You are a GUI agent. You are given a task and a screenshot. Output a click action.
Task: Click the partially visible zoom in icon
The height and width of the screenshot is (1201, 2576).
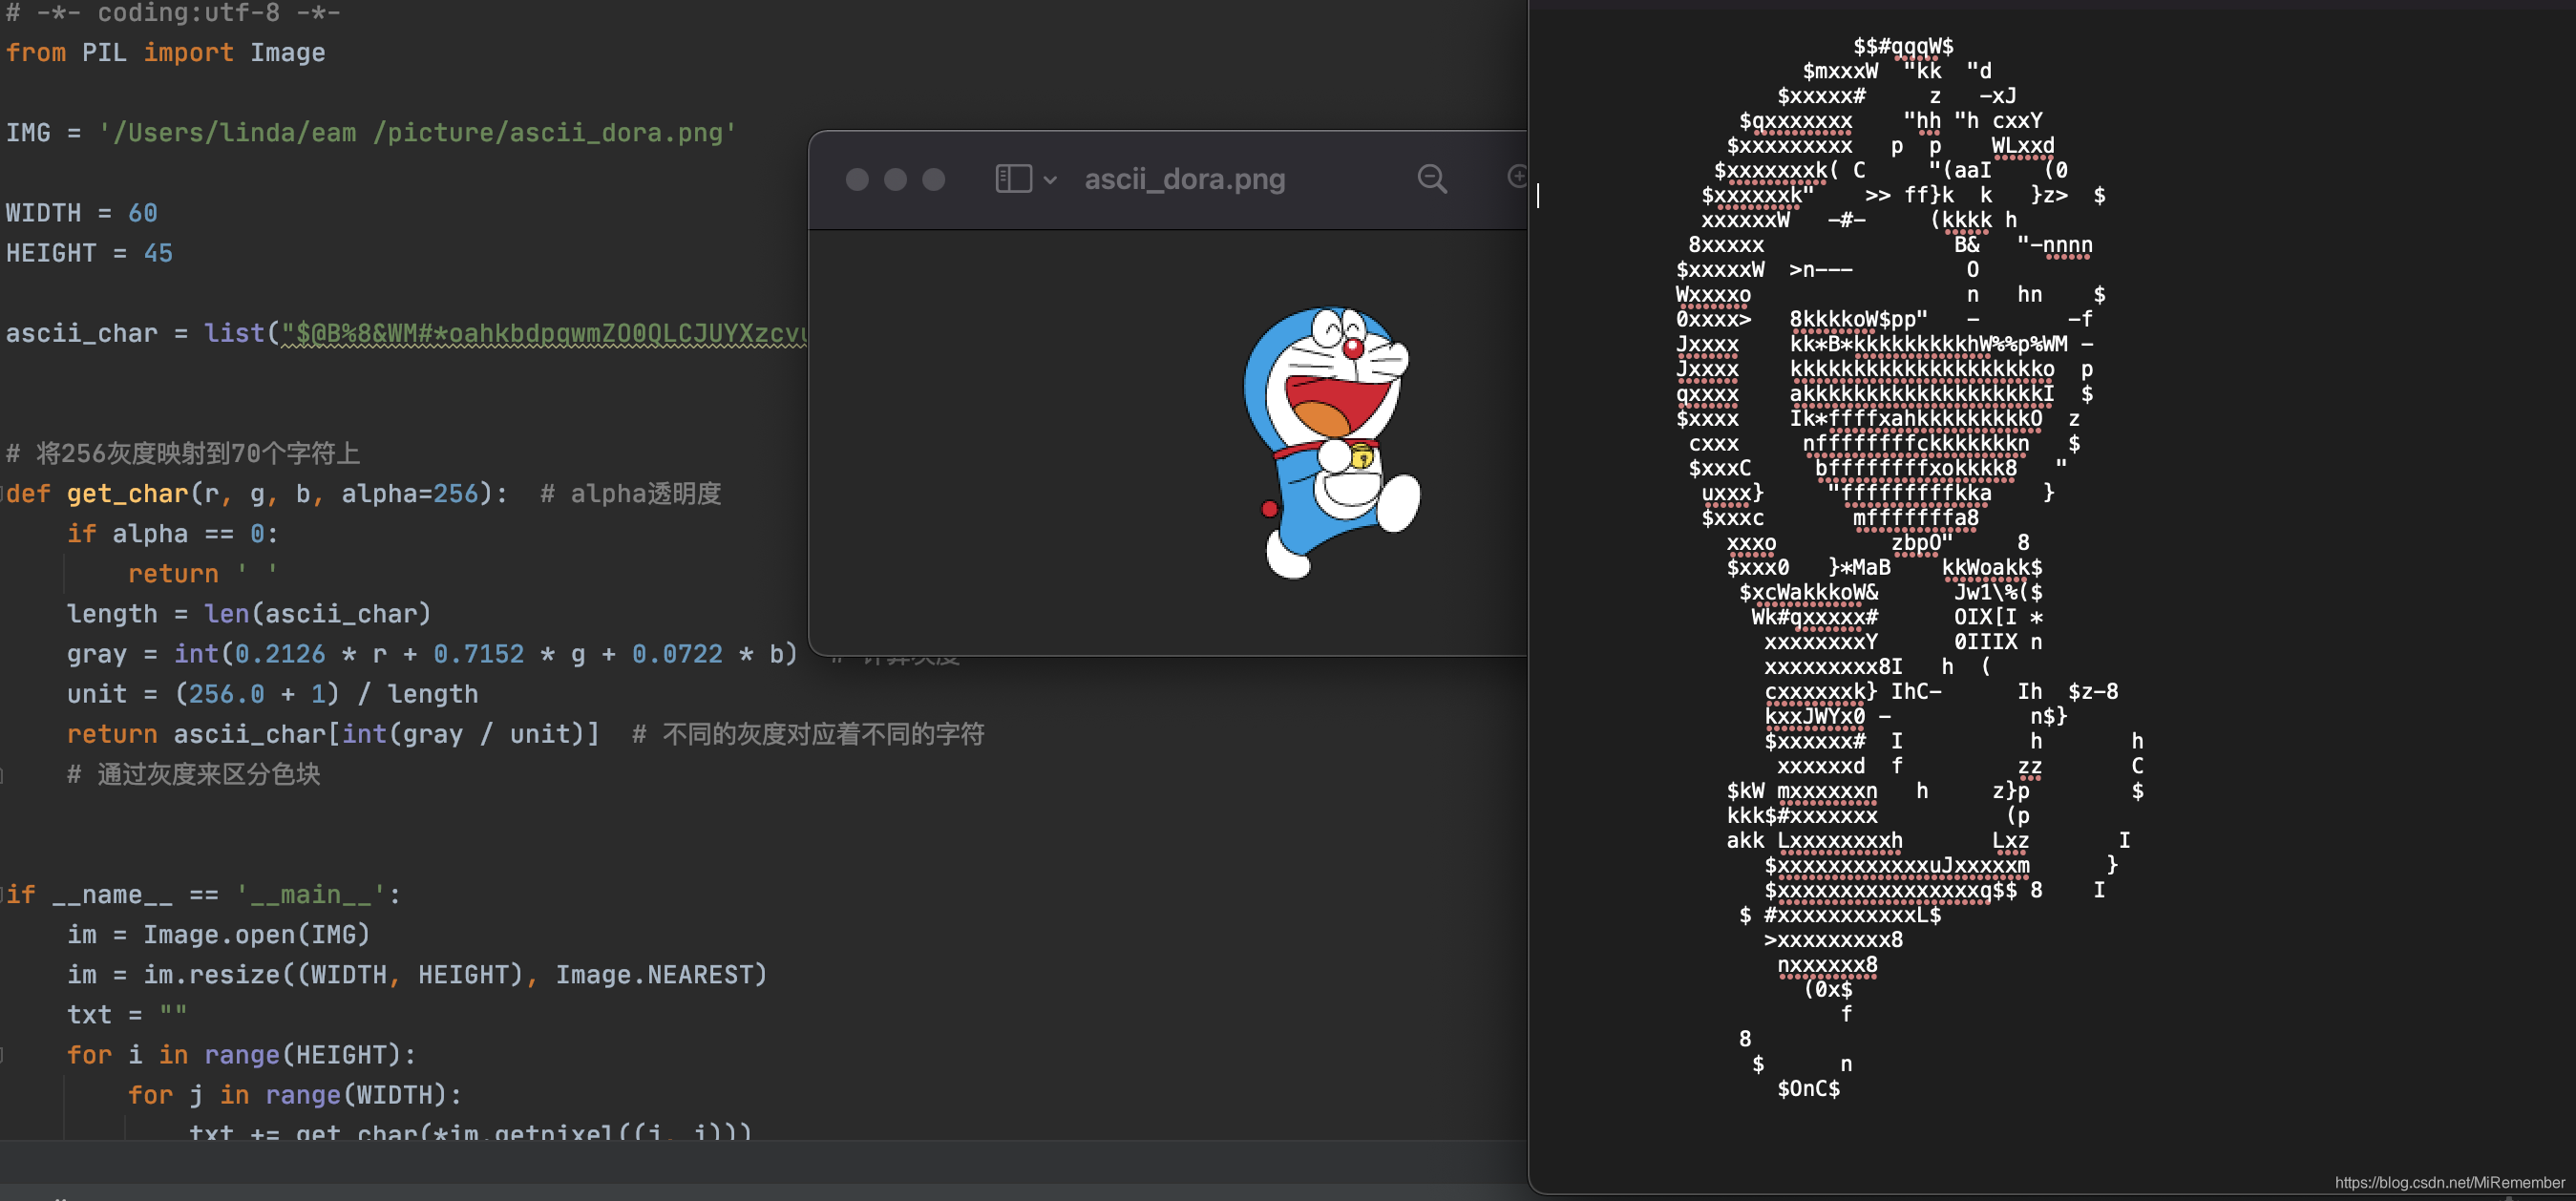point(1516,177)
